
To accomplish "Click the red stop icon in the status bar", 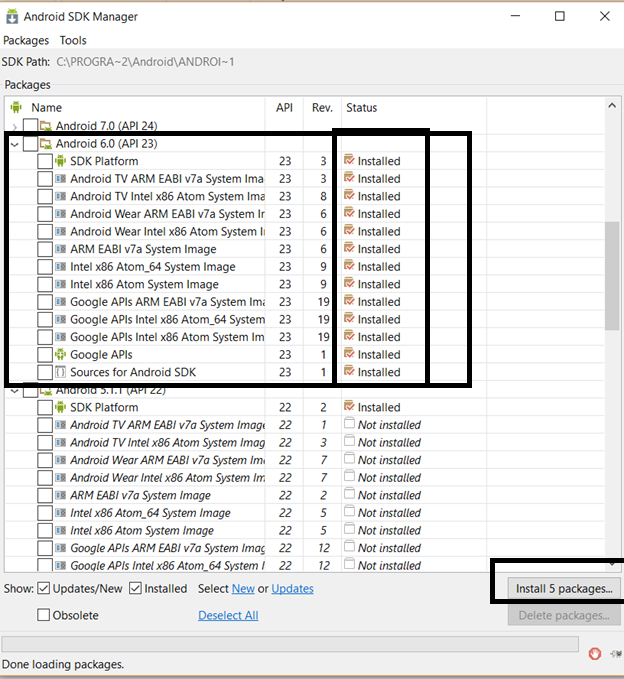I will [x=595, y=653].
